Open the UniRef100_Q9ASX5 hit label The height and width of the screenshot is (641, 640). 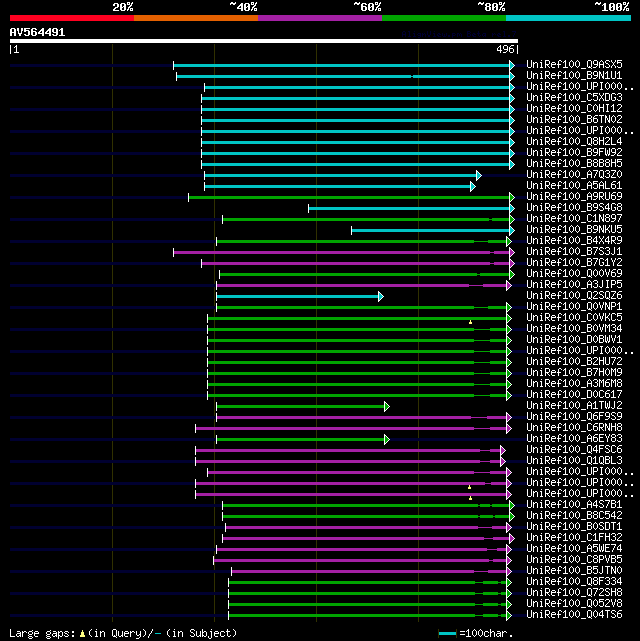[x=574, y=65]
